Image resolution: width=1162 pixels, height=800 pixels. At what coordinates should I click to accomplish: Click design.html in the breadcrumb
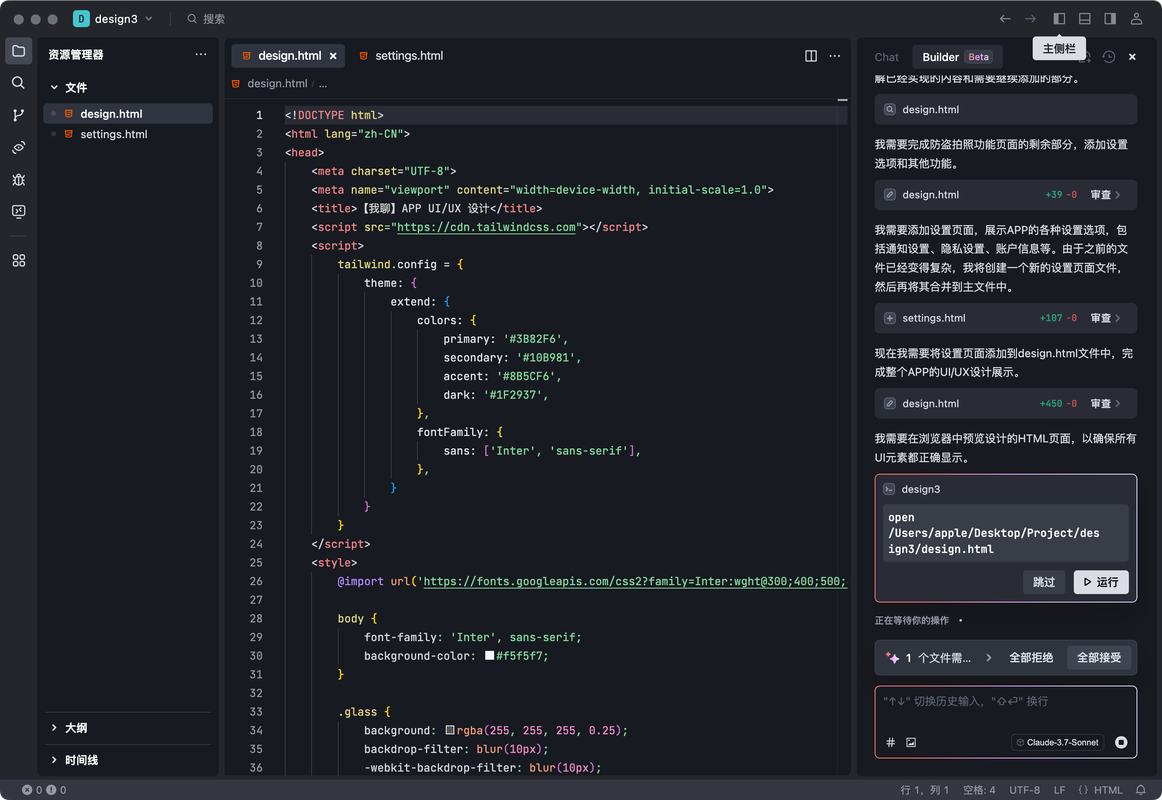(x=277, y=84)
